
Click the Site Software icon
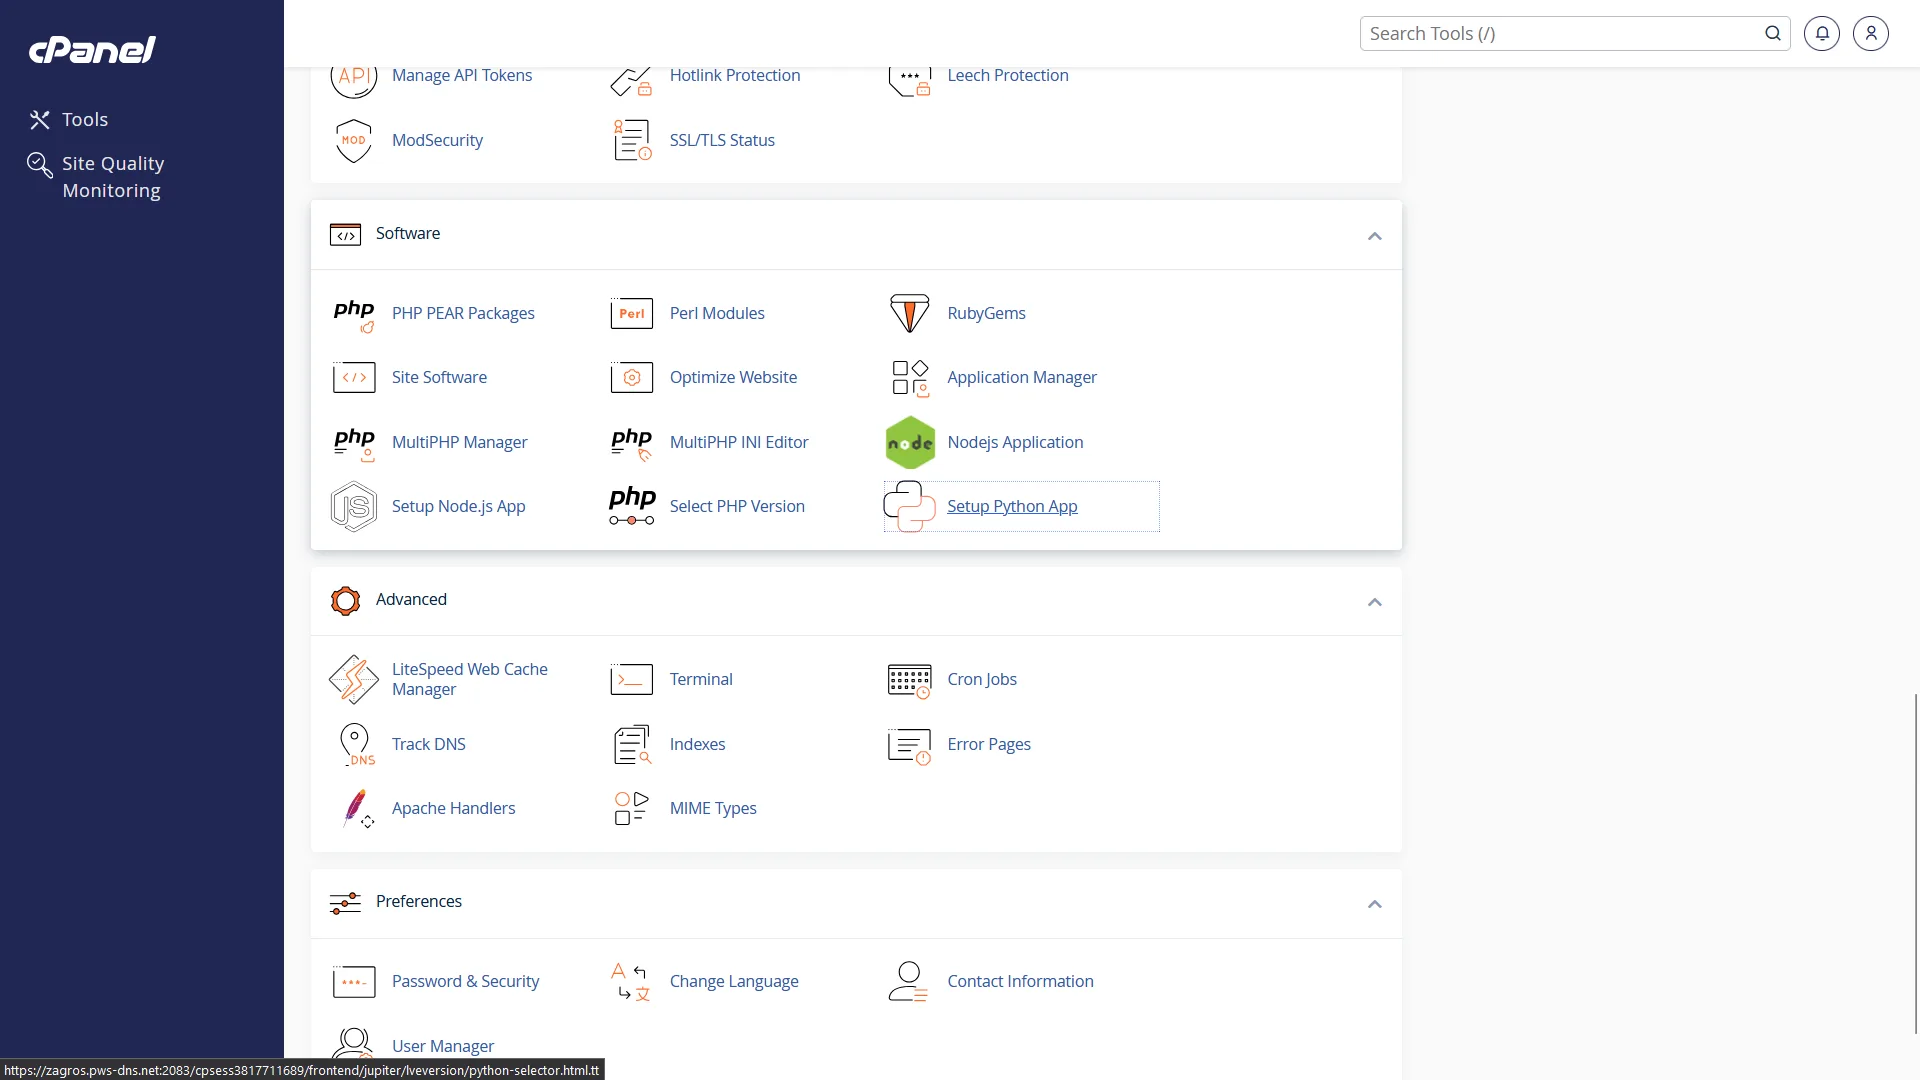354,378
